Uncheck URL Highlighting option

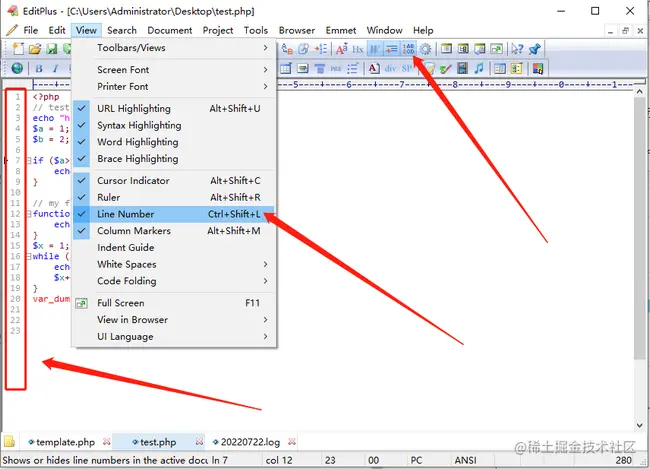coord(173,109)
